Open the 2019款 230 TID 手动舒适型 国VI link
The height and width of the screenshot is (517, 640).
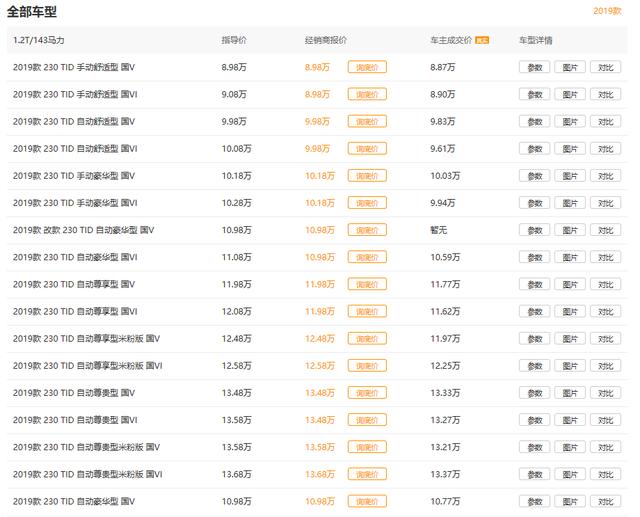click(x=75, y=94)
